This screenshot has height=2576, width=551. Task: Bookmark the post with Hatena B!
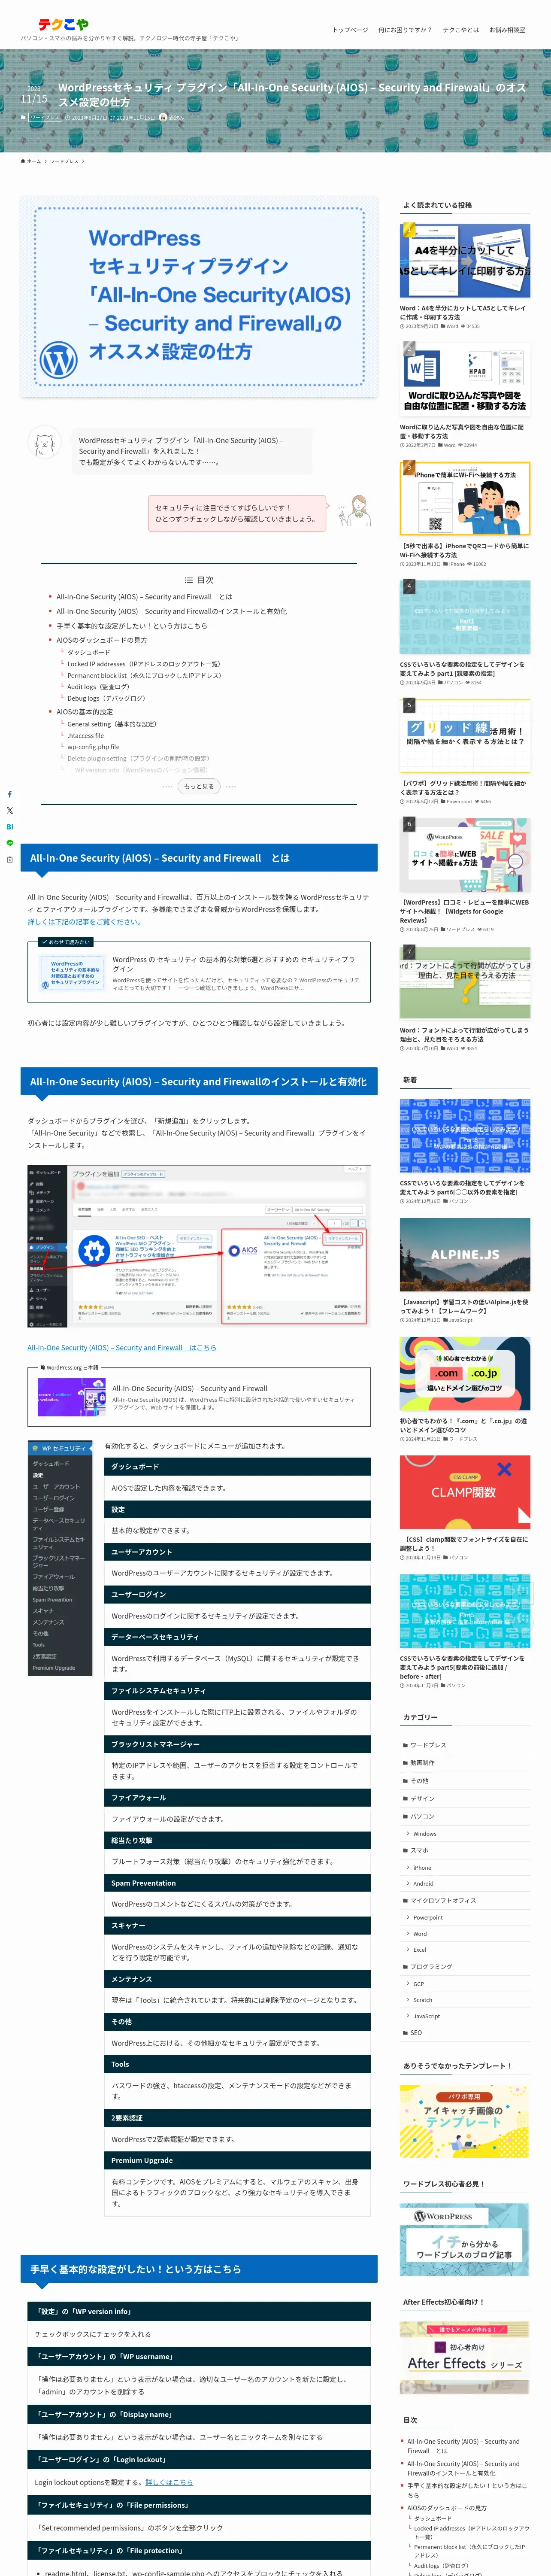tap(10, 827)
